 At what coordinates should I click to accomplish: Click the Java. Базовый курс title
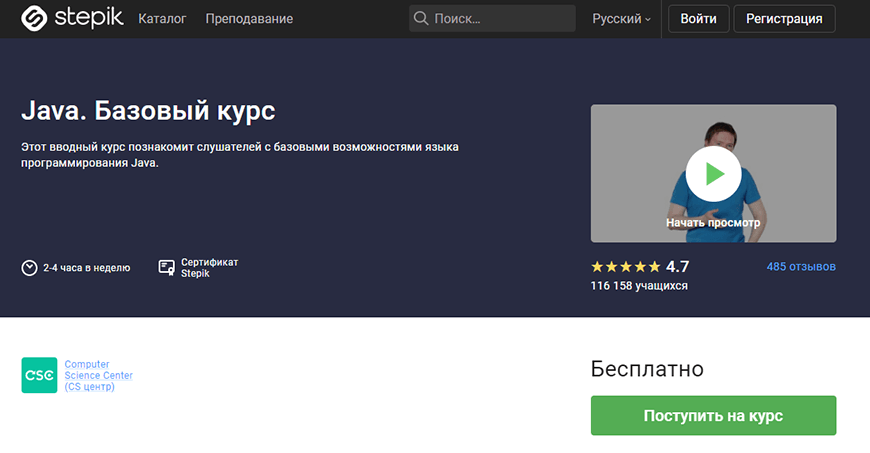(148, 109)
